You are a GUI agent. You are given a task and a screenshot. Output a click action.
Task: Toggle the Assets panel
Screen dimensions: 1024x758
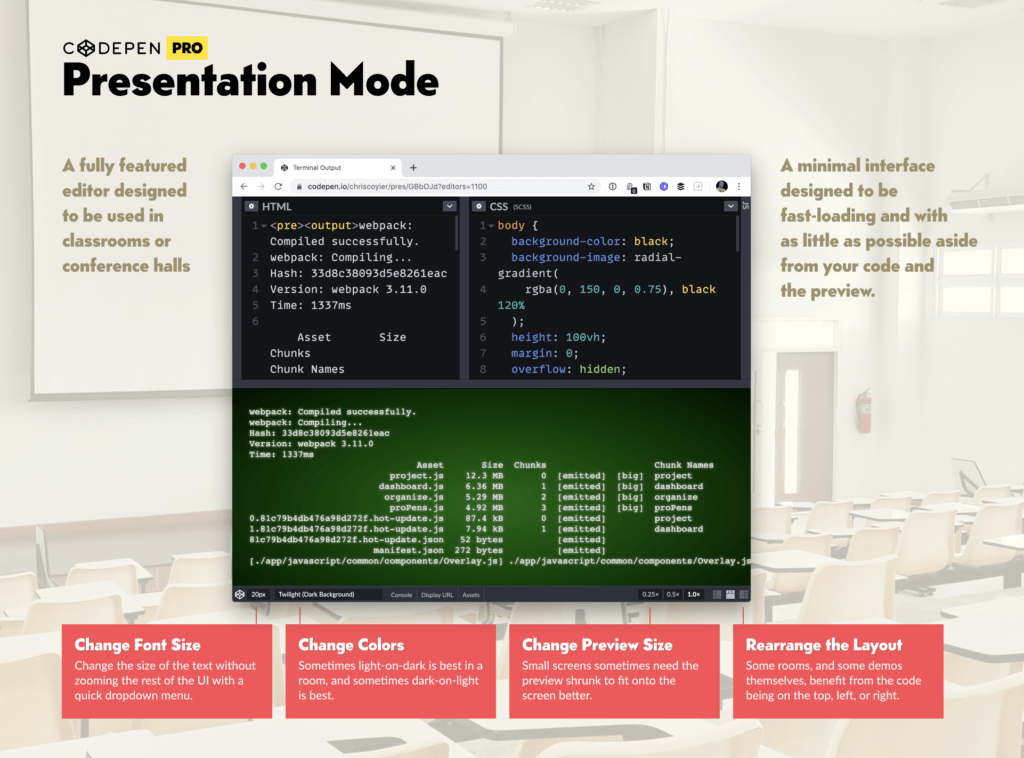tap(470, 594)
